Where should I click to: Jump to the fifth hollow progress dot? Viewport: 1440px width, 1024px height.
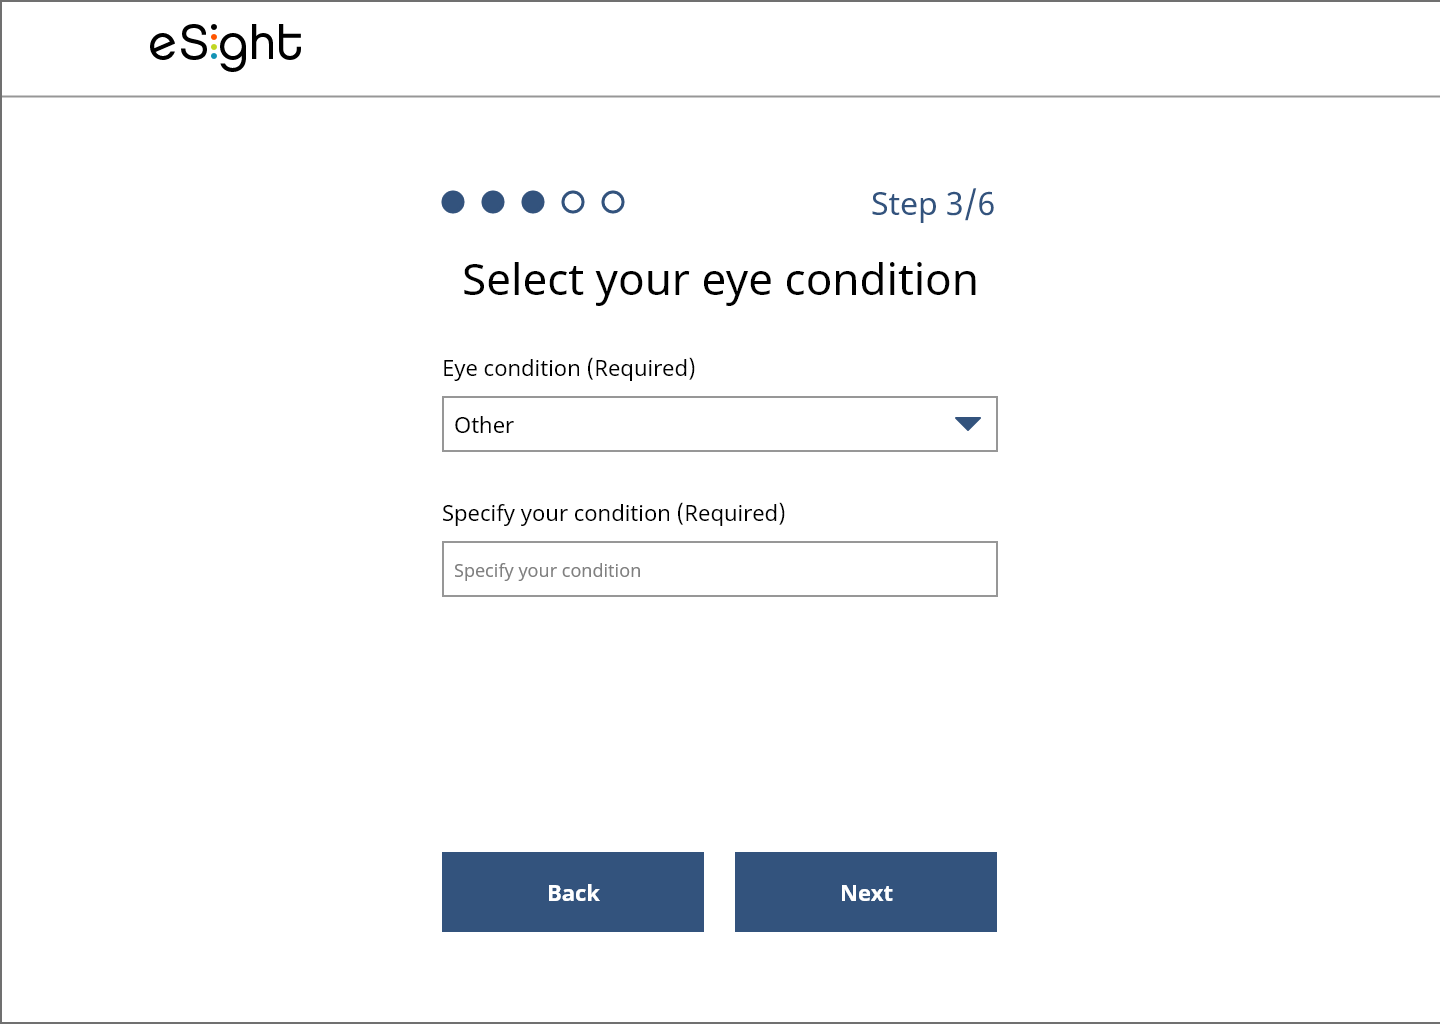613,202
